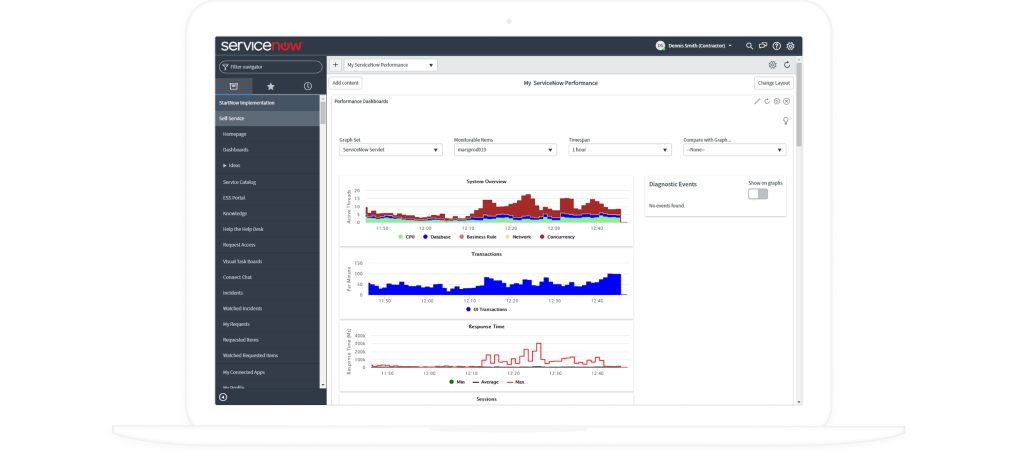Click the Dennis Smith user avatar
This screenshot has width=1018, height=450.
[660, 46]
